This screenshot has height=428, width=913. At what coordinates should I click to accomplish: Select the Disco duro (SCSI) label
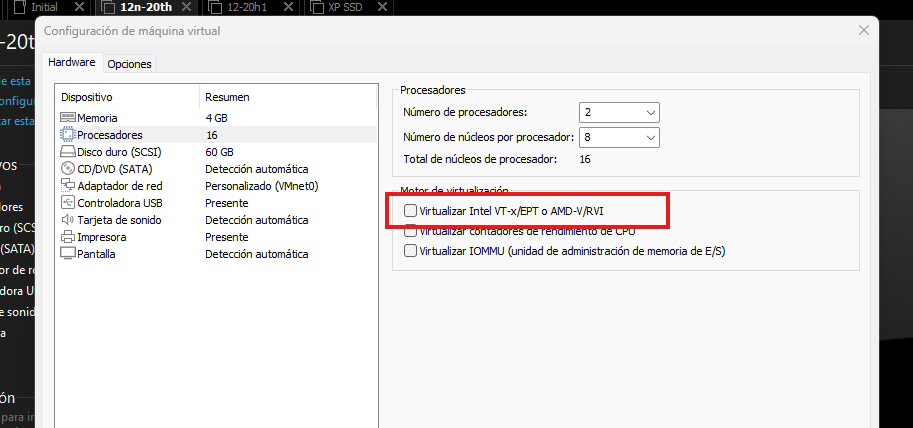click(x=119, y=152)
